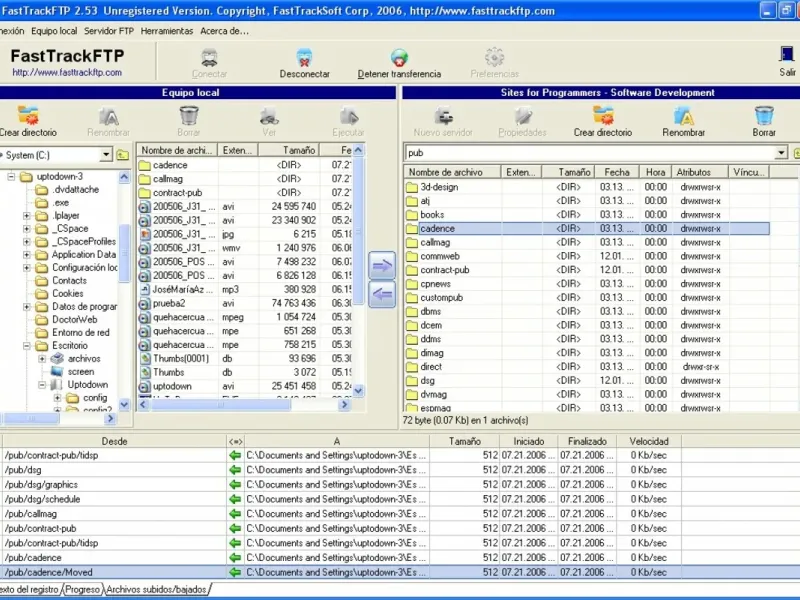800x600 pixels.
Task: Click the mp3 file icon of JoséMaríaAz
Action: pos(144,290)
